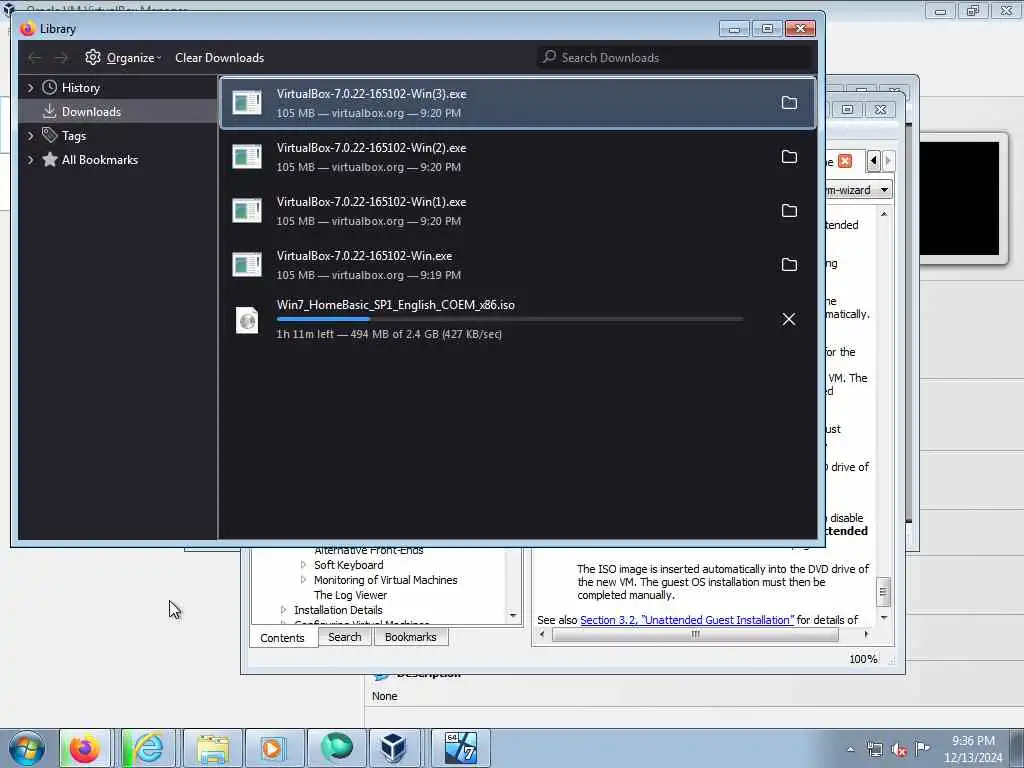Screen dimensions: 1024x768
Task: Show VirtualBox-7.0.22-165102-Win.exe in its folder
Action: coord(789,264)
